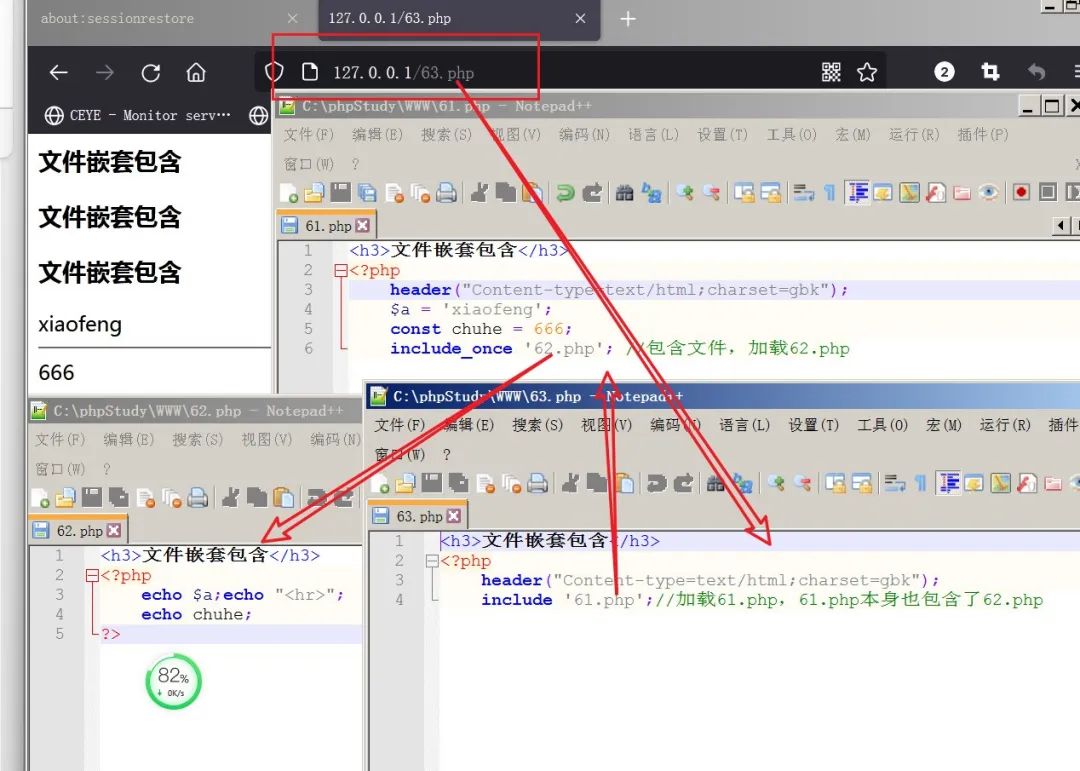Open 文件(F) menu in 61.php window

click(309, 134)
